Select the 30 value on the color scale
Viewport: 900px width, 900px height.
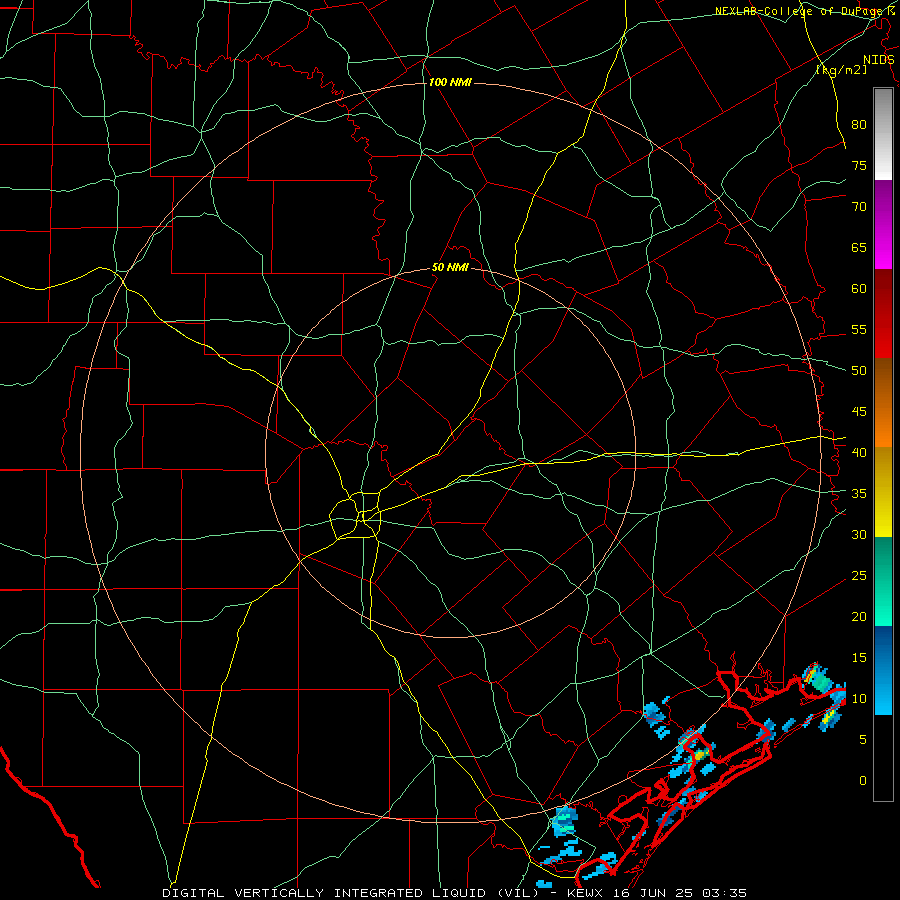tap(859, 535)
